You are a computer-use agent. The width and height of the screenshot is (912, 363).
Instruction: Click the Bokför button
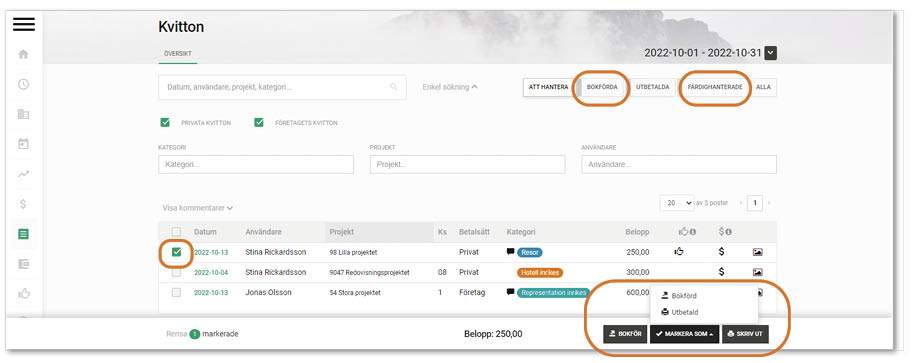[x=625, y=334]
